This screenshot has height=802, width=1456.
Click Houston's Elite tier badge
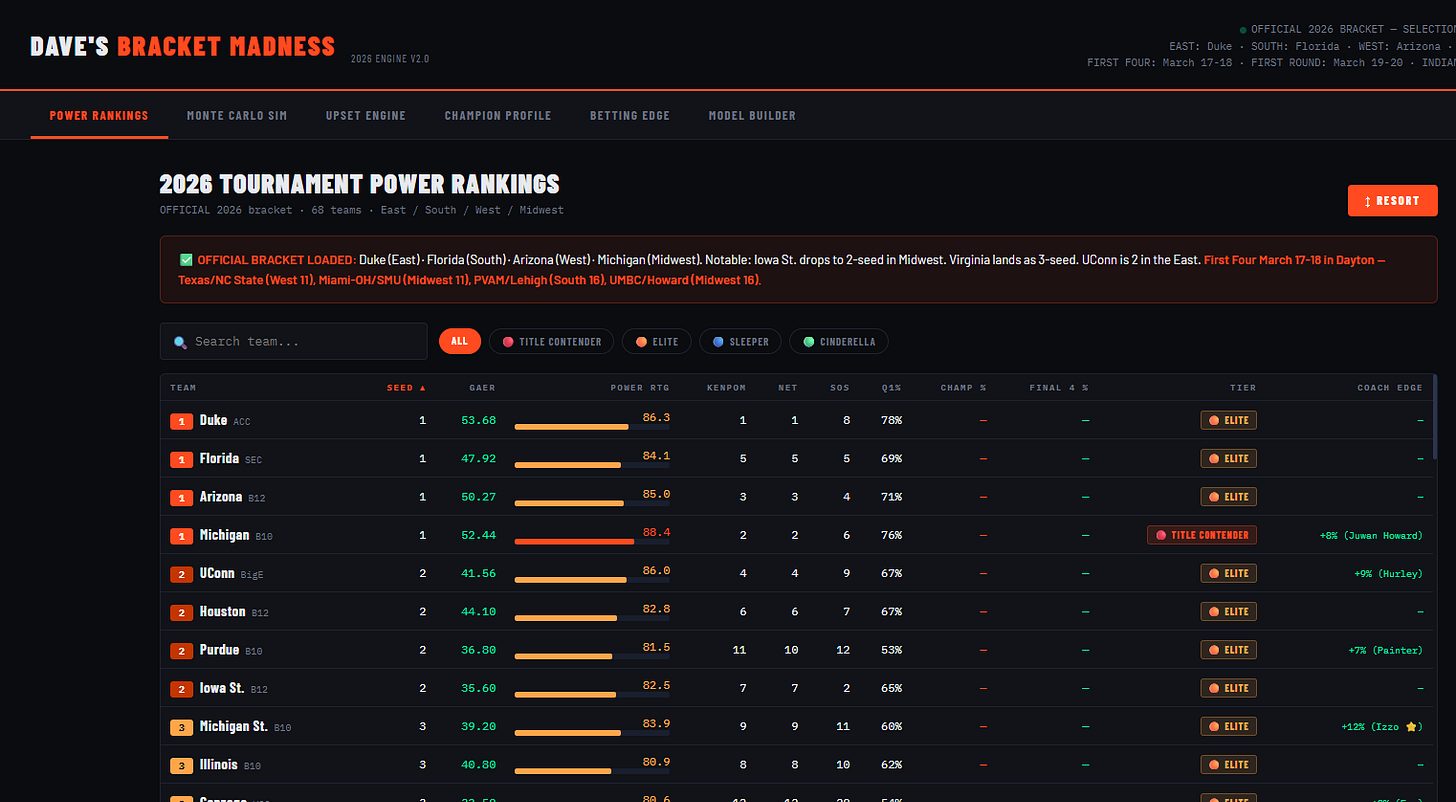coord(1229,611)
